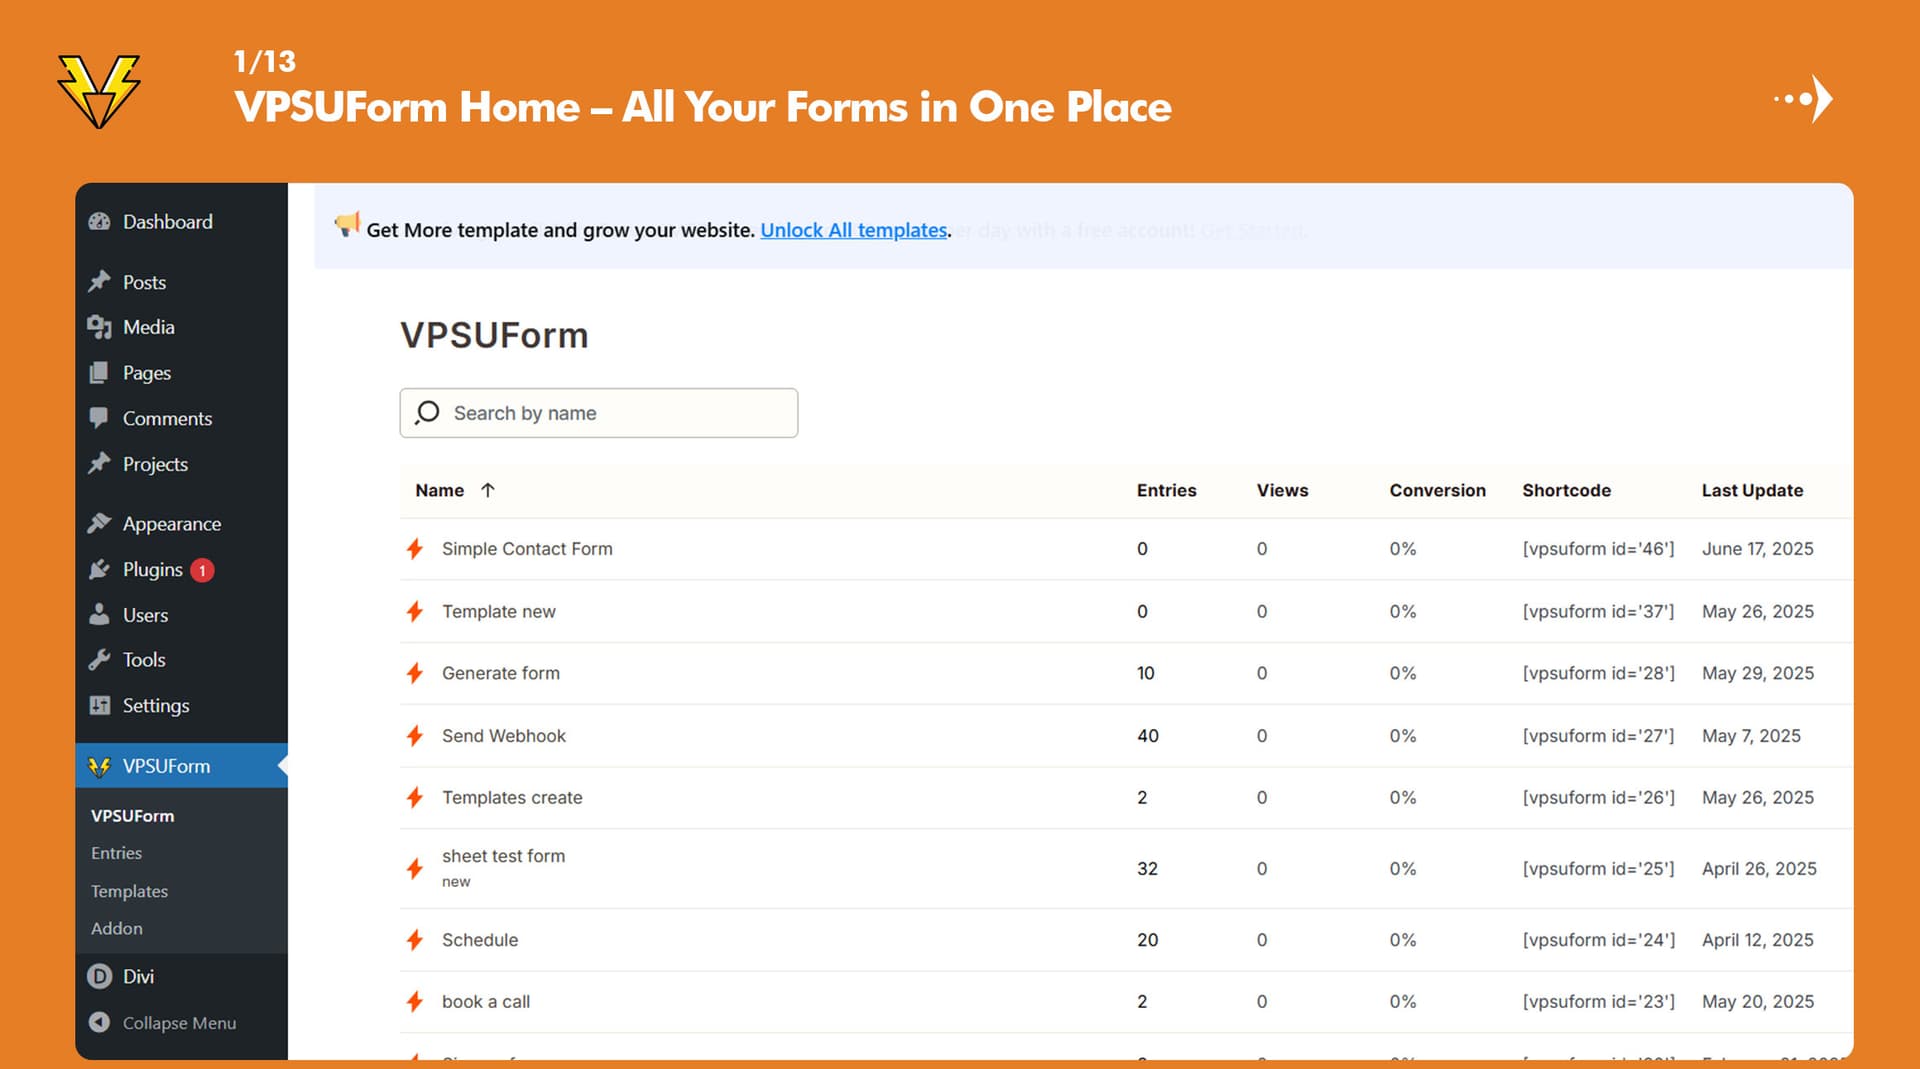Click the magnifier icon inside the search box

point(426,412)
